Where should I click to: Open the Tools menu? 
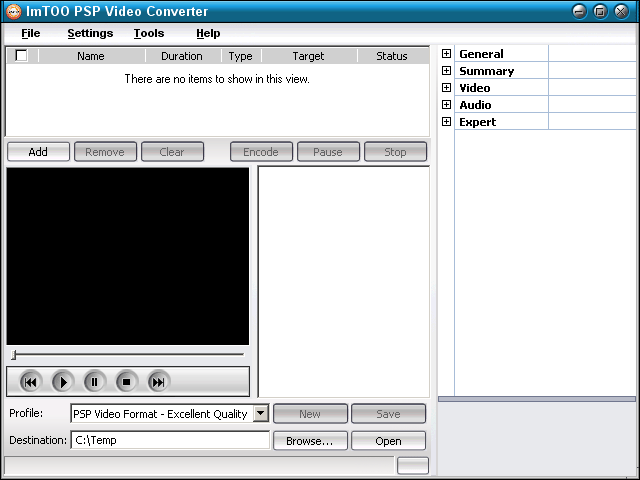(149, 33)
